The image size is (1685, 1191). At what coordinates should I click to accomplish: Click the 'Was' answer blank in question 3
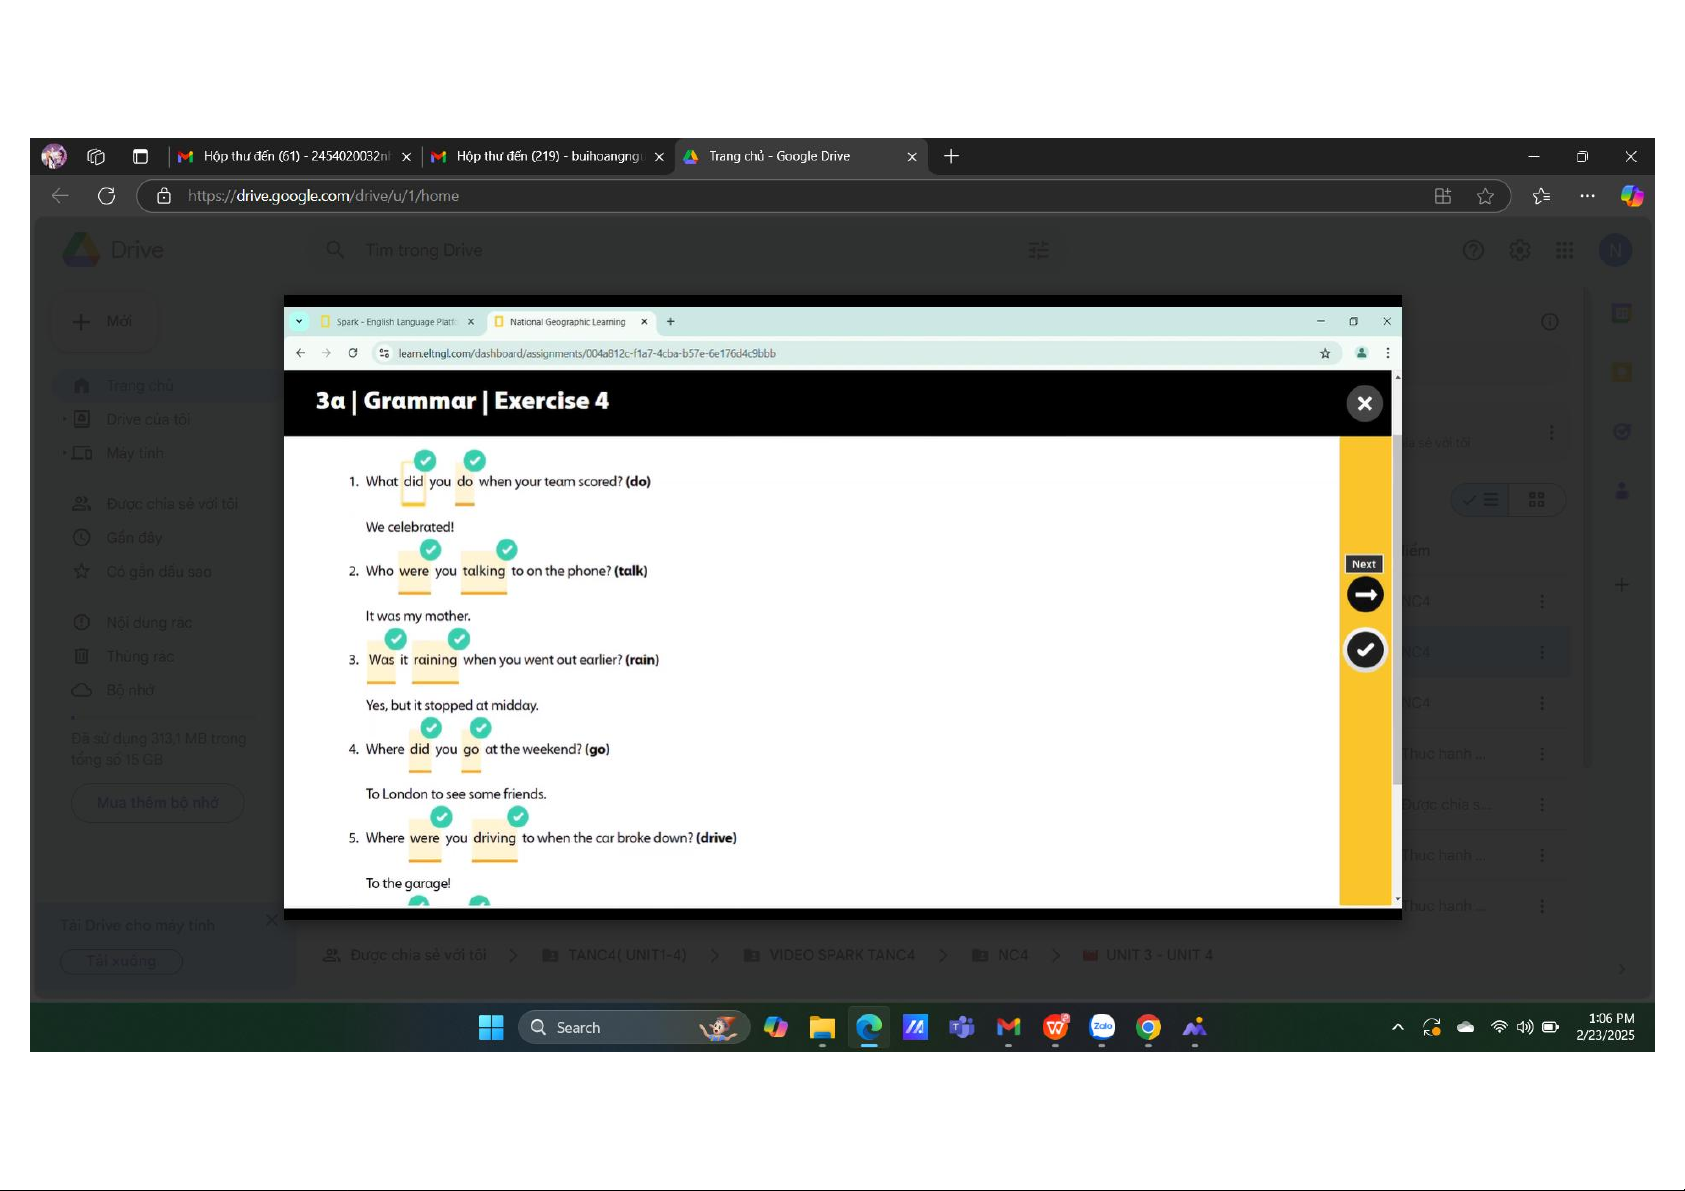point(381,660)
